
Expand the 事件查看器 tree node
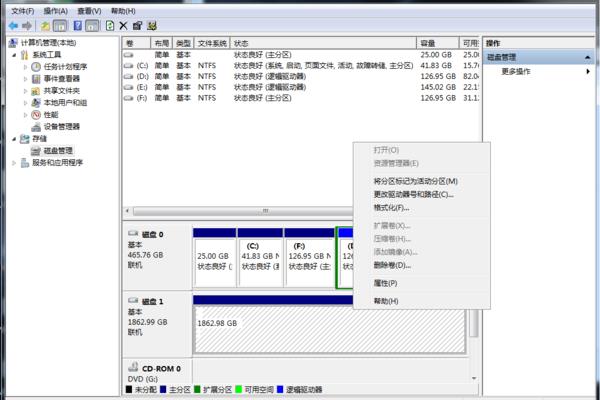point(26,79)
